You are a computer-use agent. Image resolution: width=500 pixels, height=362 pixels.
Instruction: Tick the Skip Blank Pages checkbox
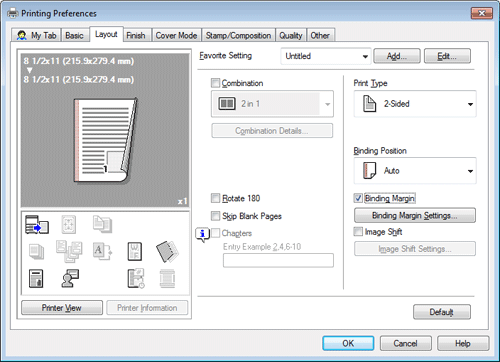pos(216,216)
